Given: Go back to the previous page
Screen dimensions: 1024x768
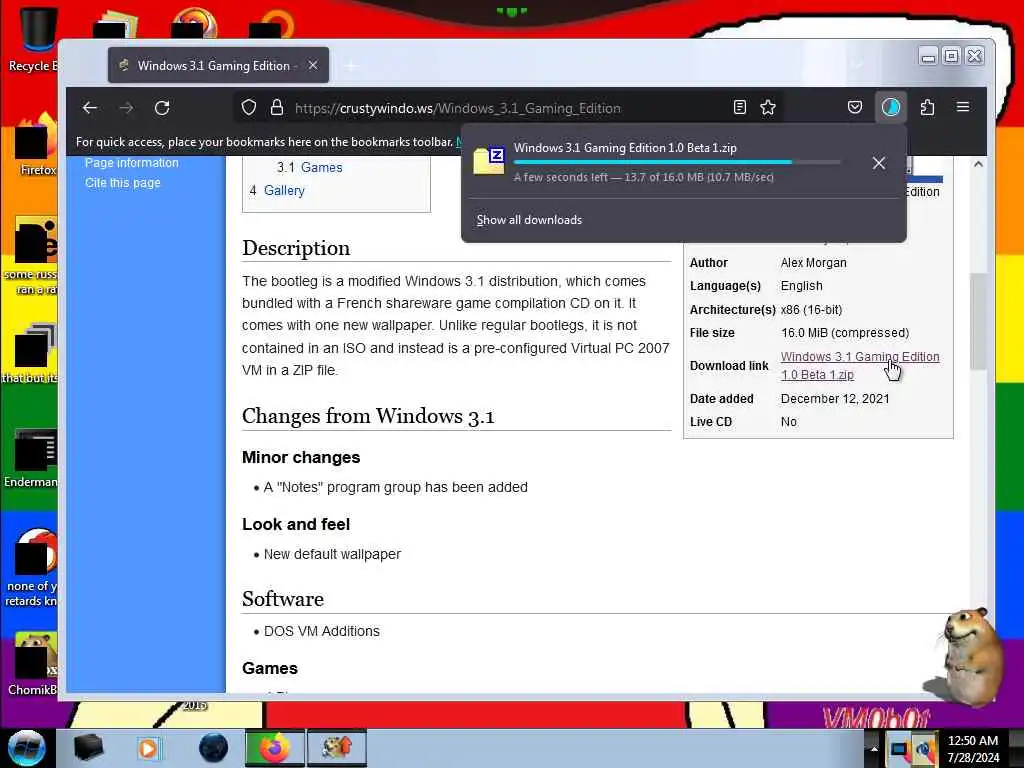Looking at the screenshot, I should [x=90, y=108].
